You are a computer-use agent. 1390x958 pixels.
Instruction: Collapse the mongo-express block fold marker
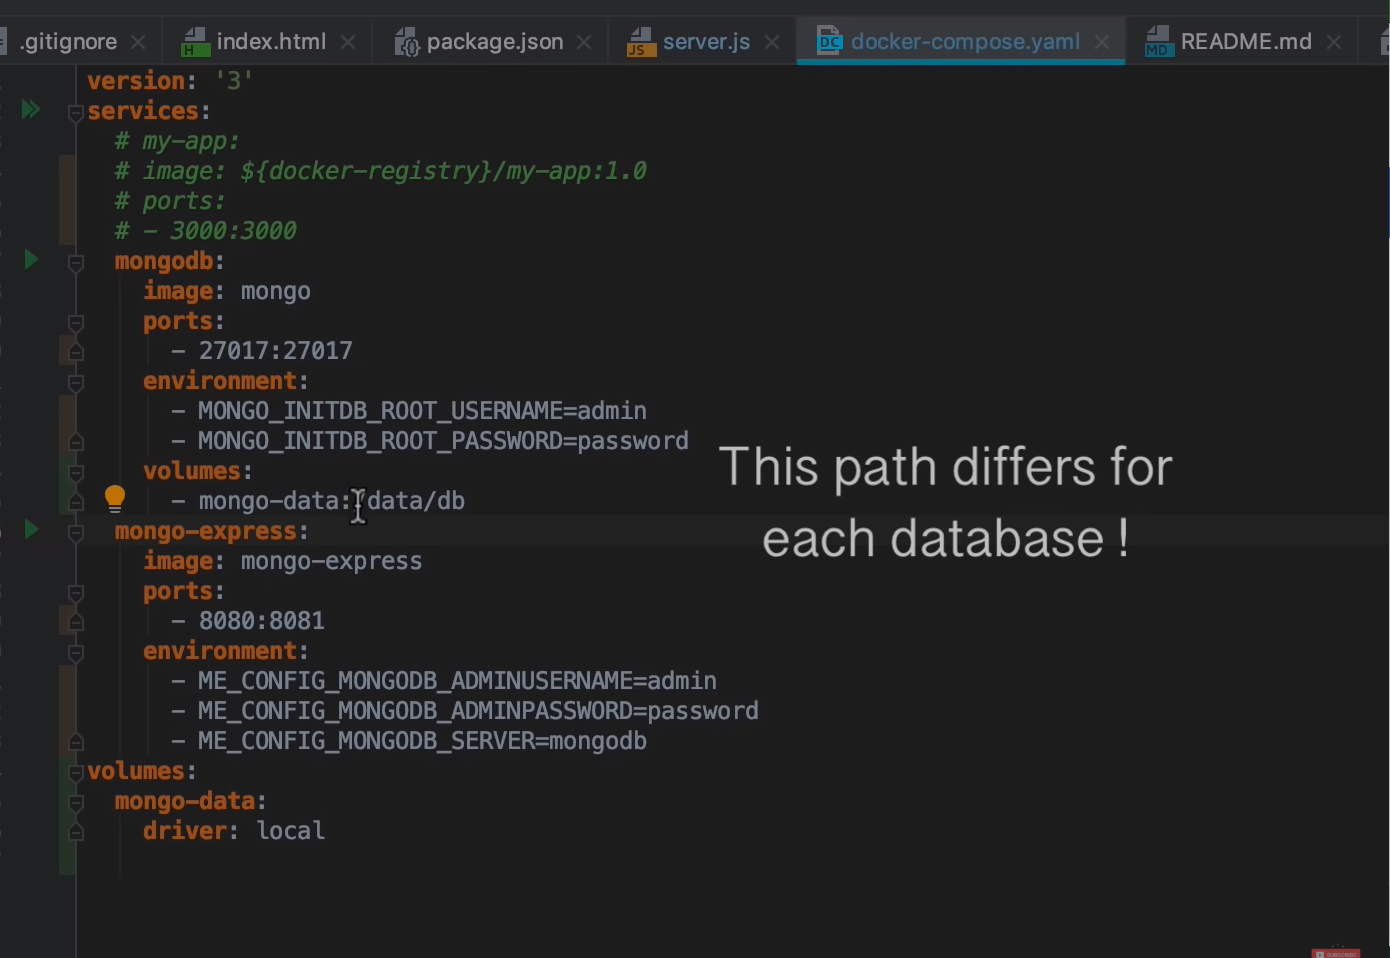[x=75, y=532]
